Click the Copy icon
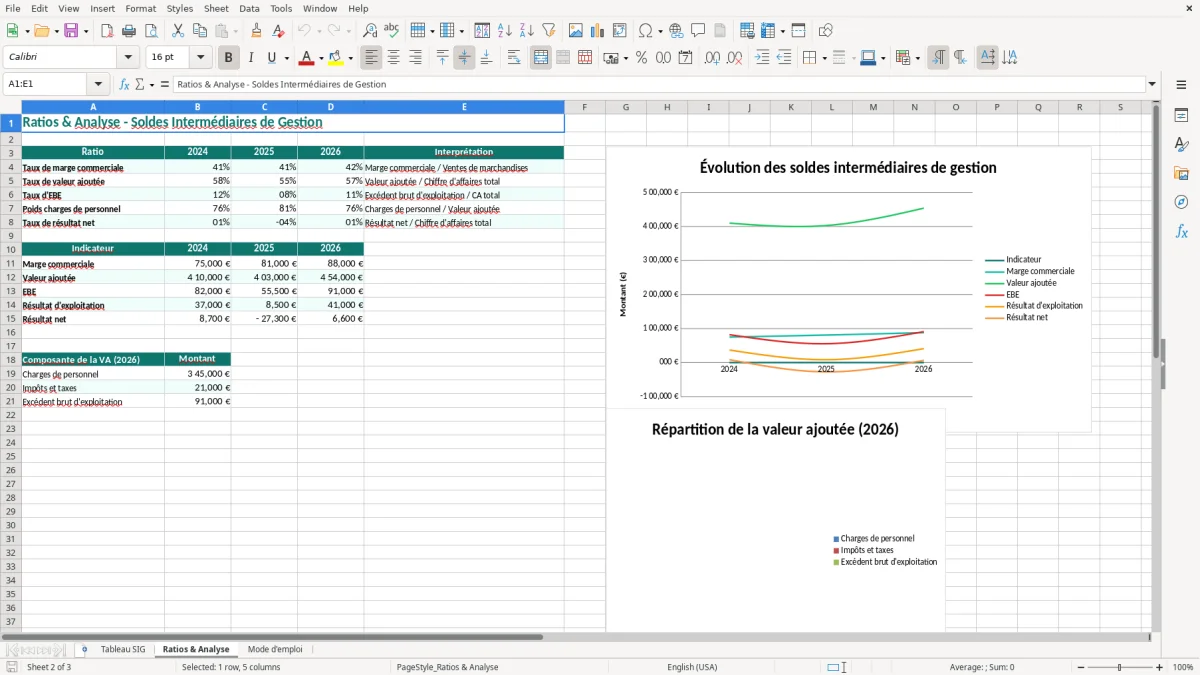Screen dimensions: 1200x675 [200, 31]
